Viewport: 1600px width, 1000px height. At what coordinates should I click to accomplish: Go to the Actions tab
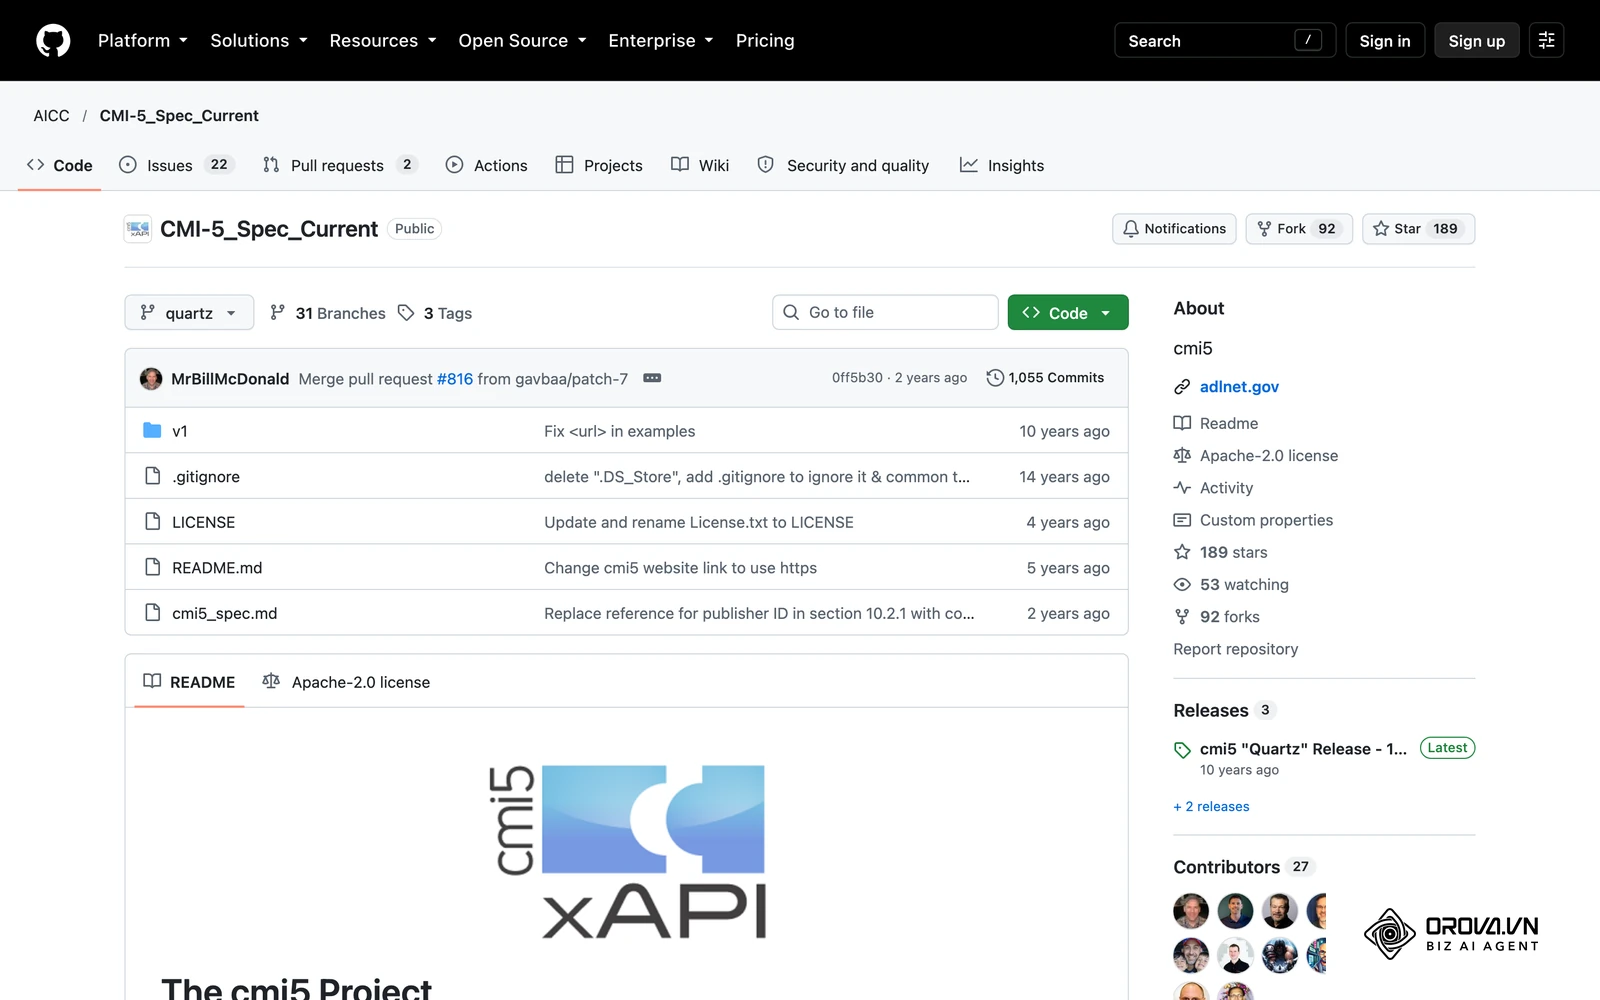point(487,165)
